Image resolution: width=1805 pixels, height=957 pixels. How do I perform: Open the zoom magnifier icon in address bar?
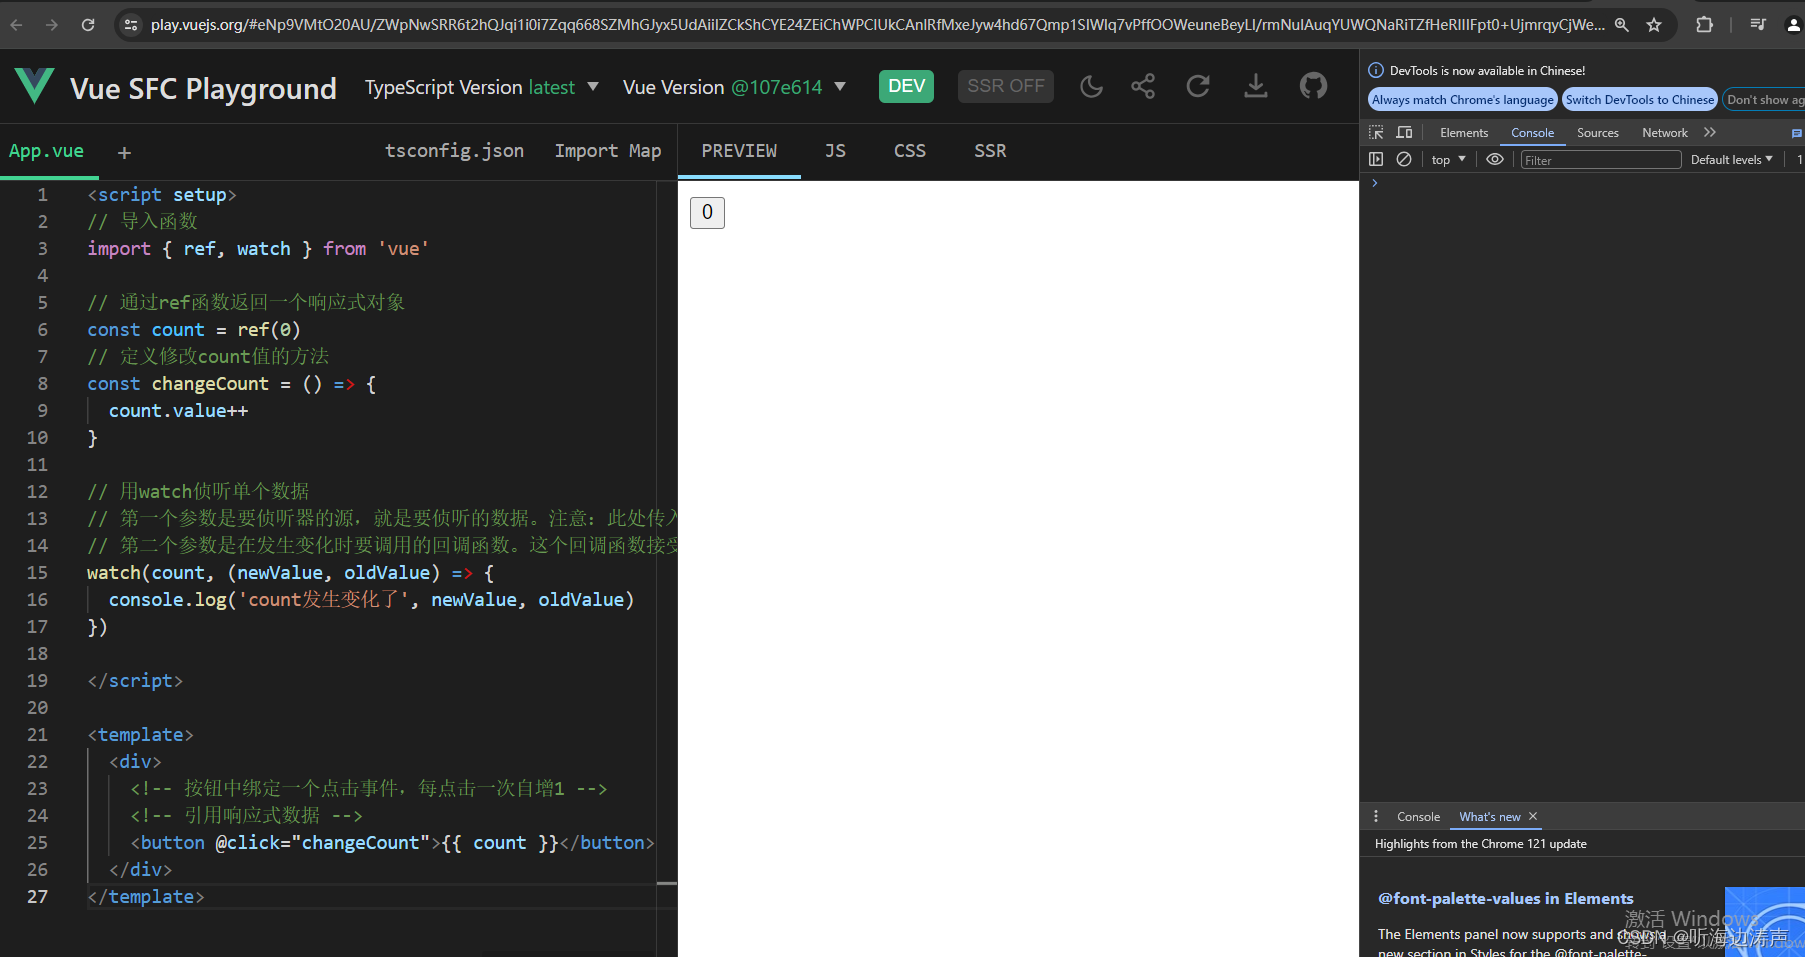[1621, 25]
